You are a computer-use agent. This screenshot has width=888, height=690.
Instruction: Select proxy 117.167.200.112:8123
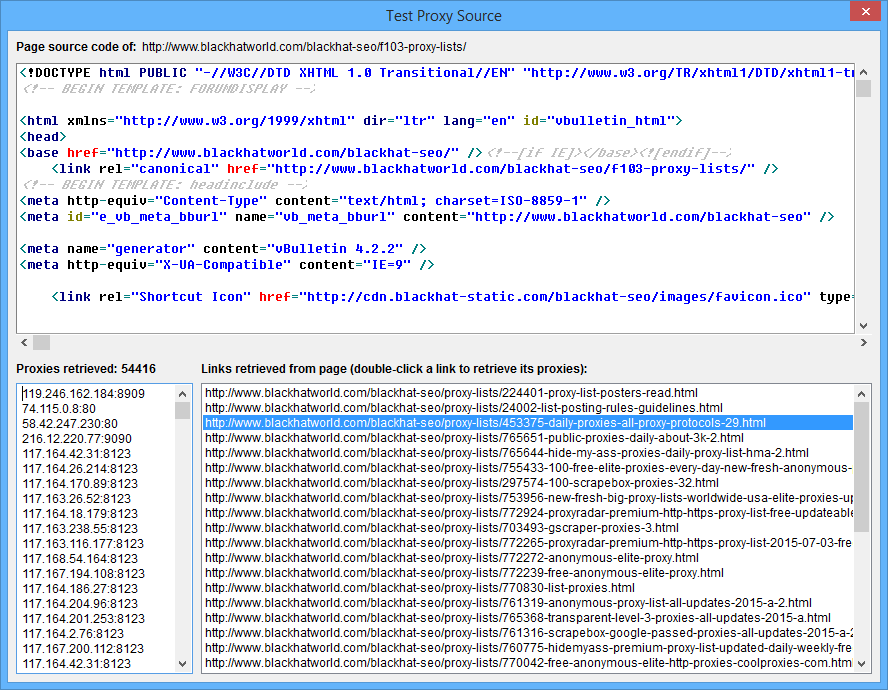[83, 649]
